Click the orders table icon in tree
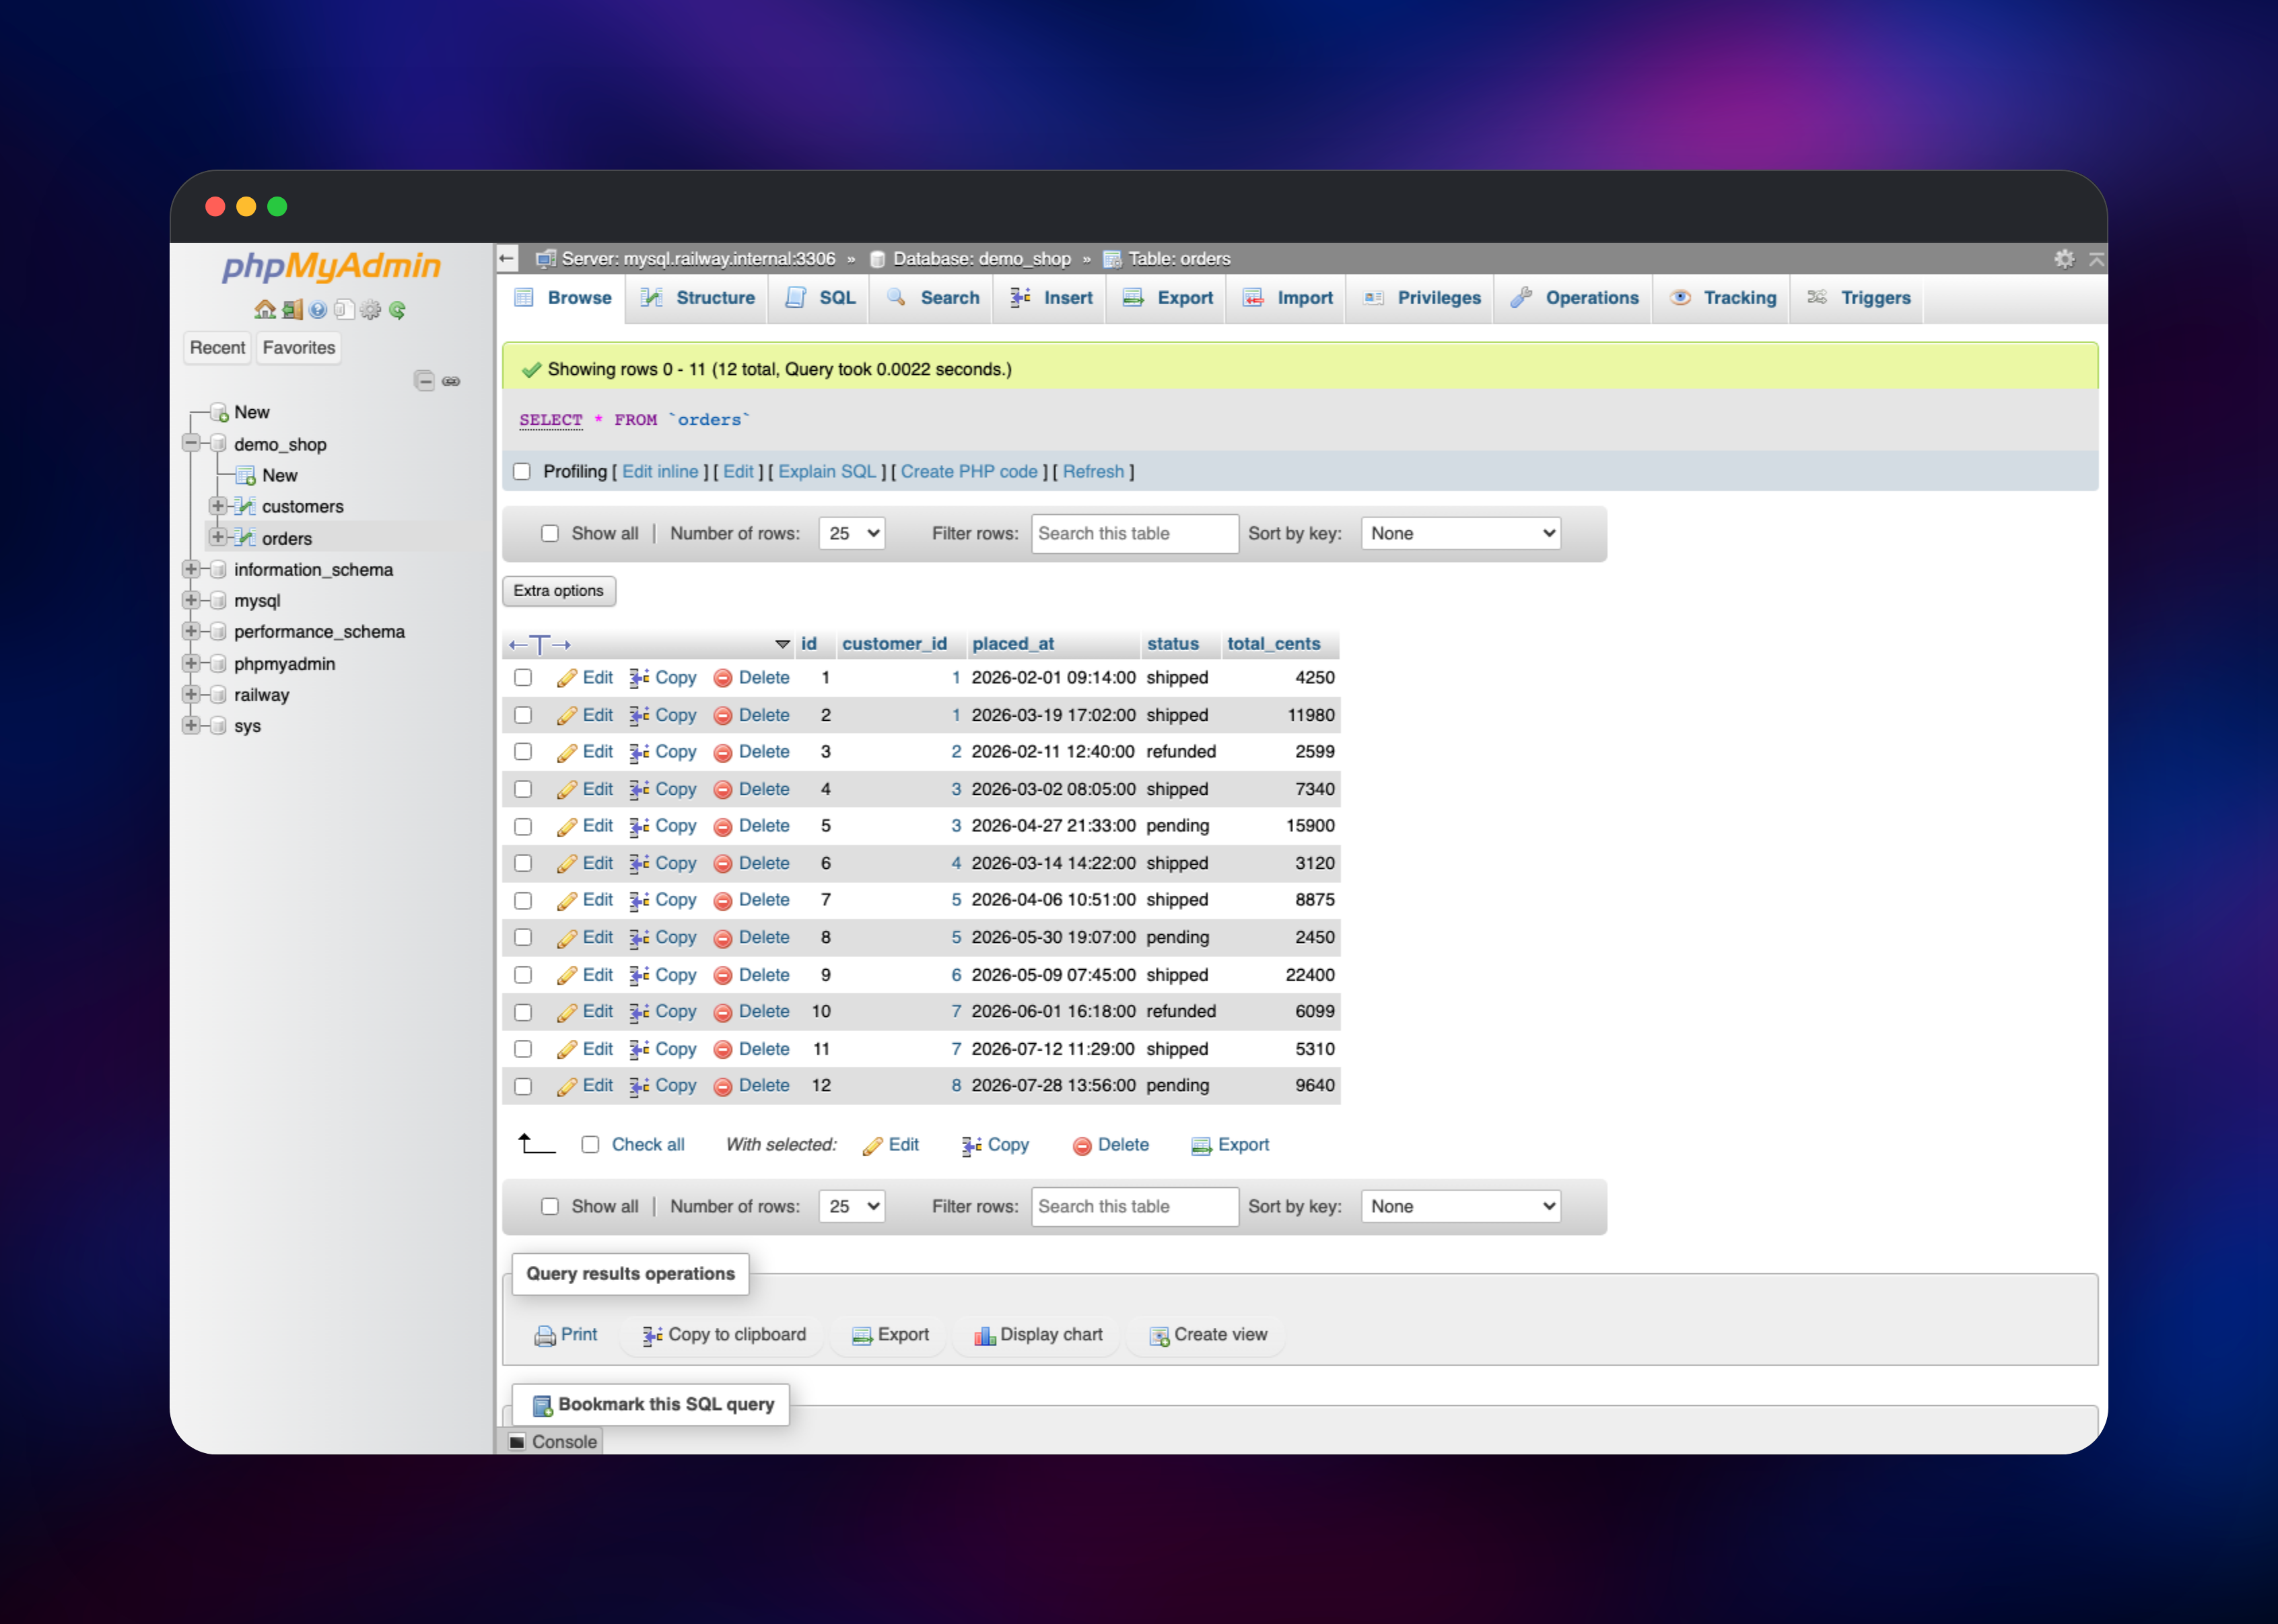 [x=245, y=538]
